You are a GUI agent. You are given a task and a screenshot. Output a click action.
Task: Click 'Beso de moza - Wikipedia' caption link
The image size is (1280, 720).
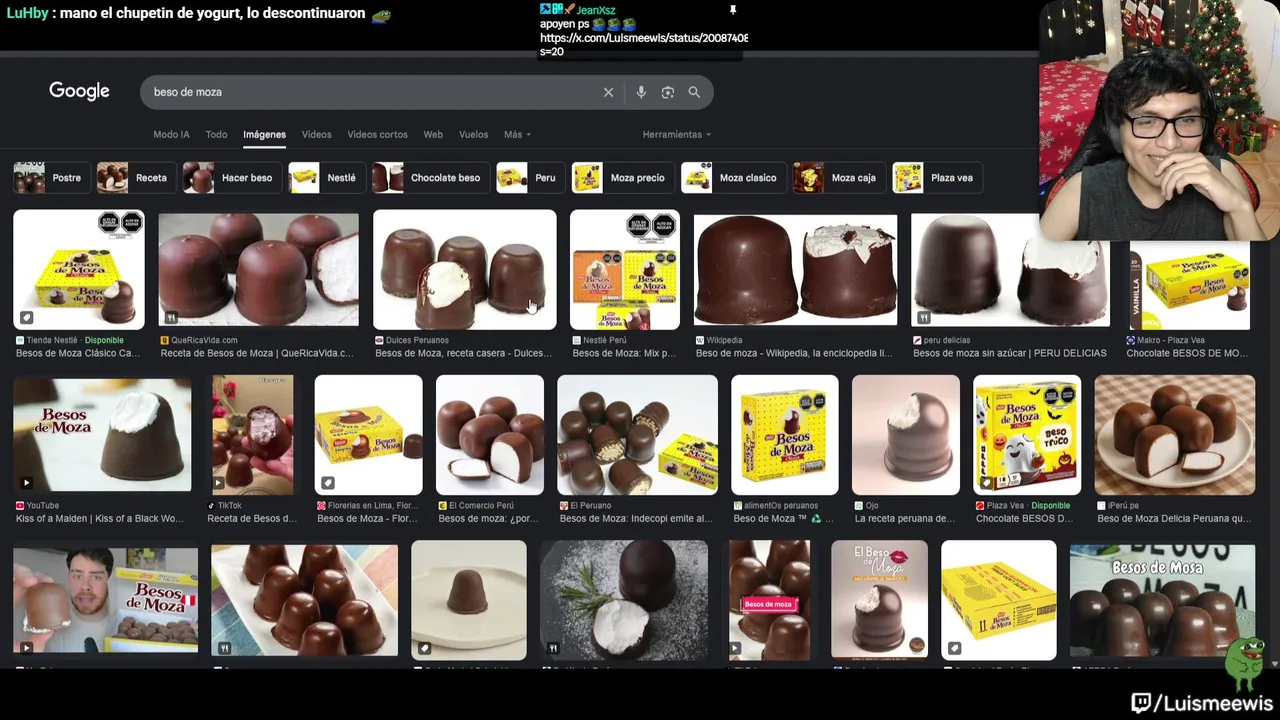pyautogui.click(x=794, y=353)
